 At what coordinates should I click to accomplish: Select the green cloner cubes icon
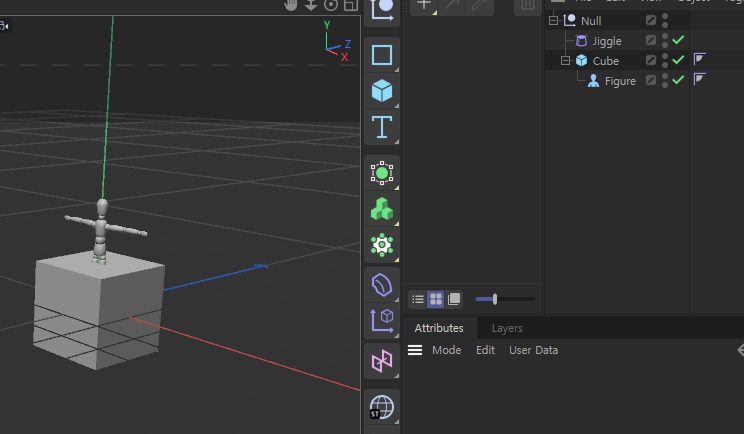pyautogui.click(x=382, y=209)
